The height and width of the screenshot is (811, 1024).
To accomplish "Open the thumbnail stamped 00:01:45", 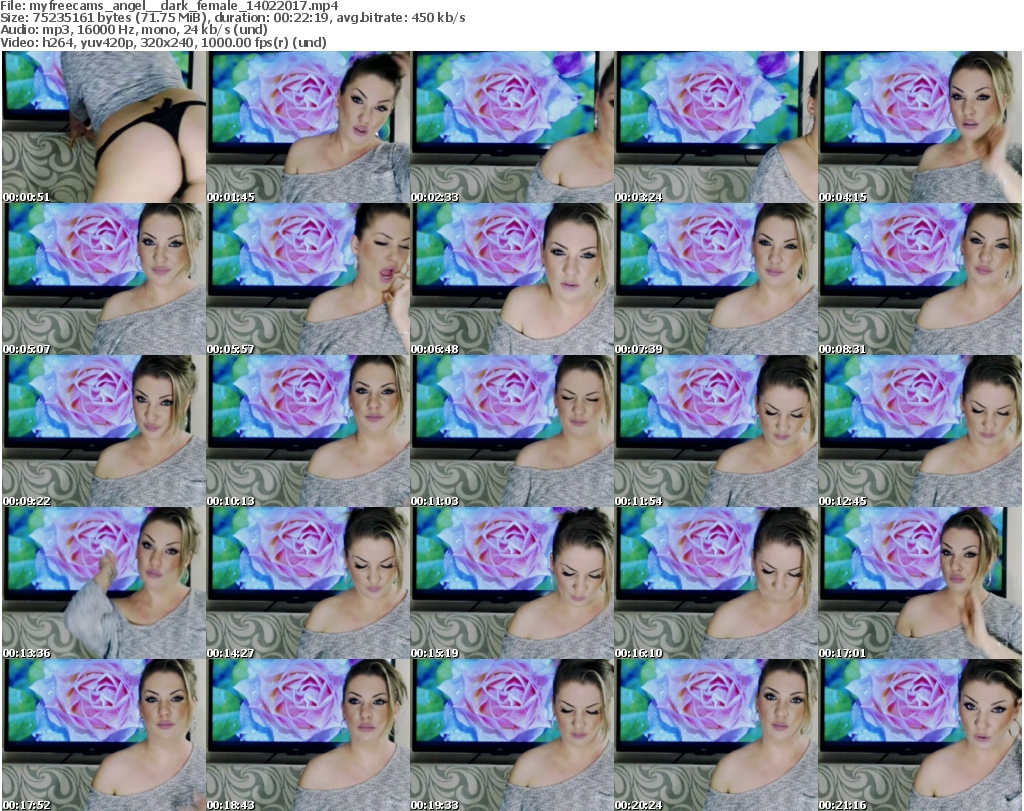I will pyautogui.click(x=308, y=127).
